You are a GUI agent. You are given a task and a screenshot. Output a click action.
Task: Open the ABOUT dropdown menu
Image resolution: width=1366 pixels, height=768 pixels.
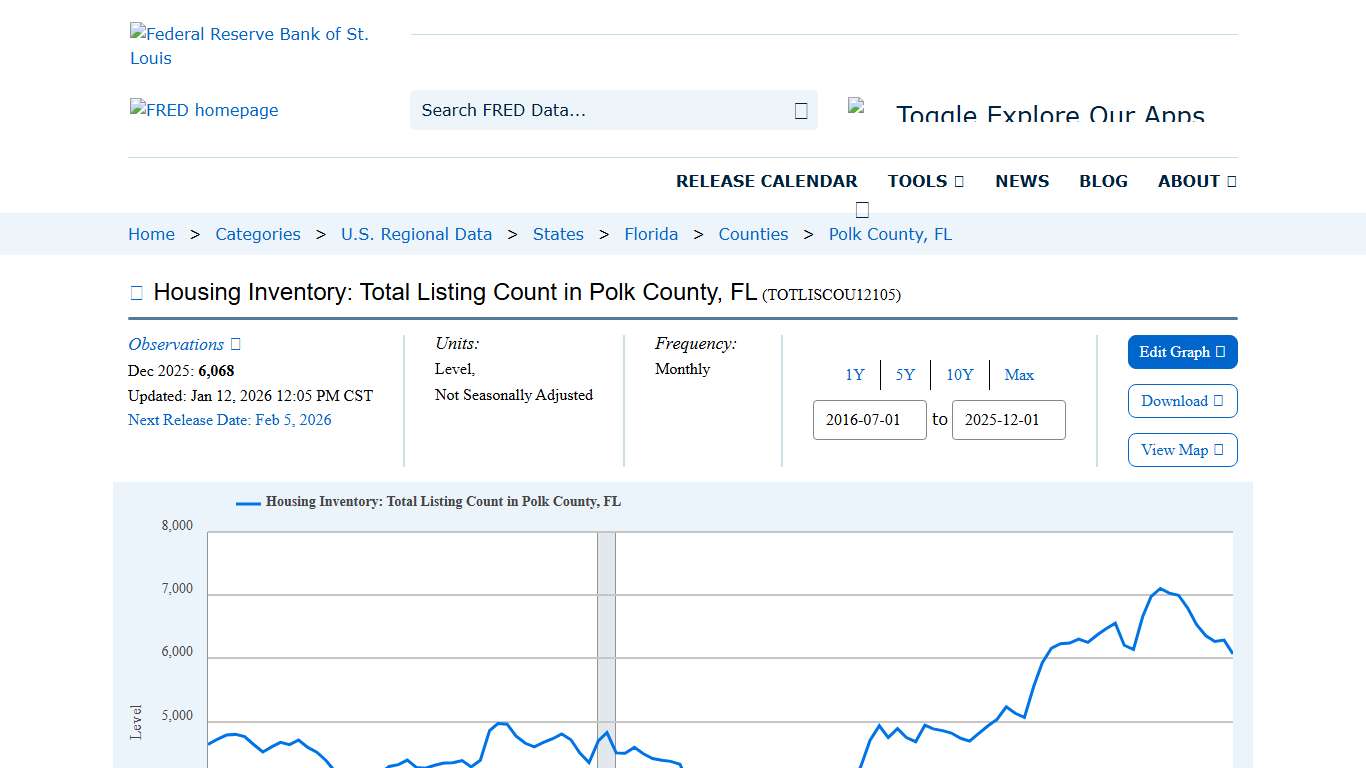coord(1196,181)
